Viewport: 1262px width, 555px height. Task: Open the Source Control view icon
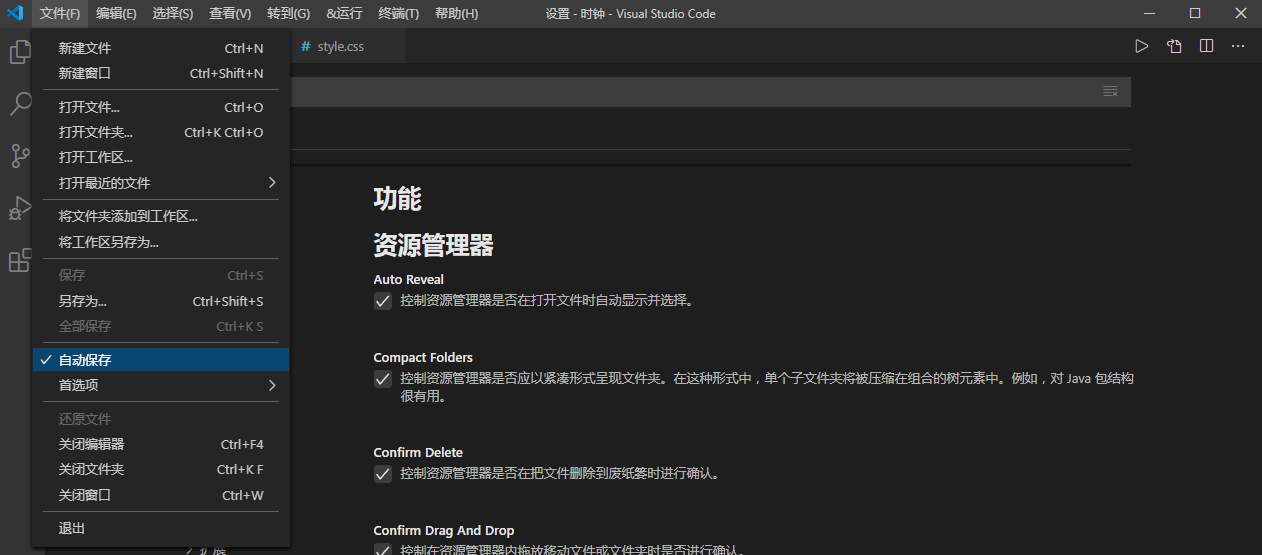point(19,156)
